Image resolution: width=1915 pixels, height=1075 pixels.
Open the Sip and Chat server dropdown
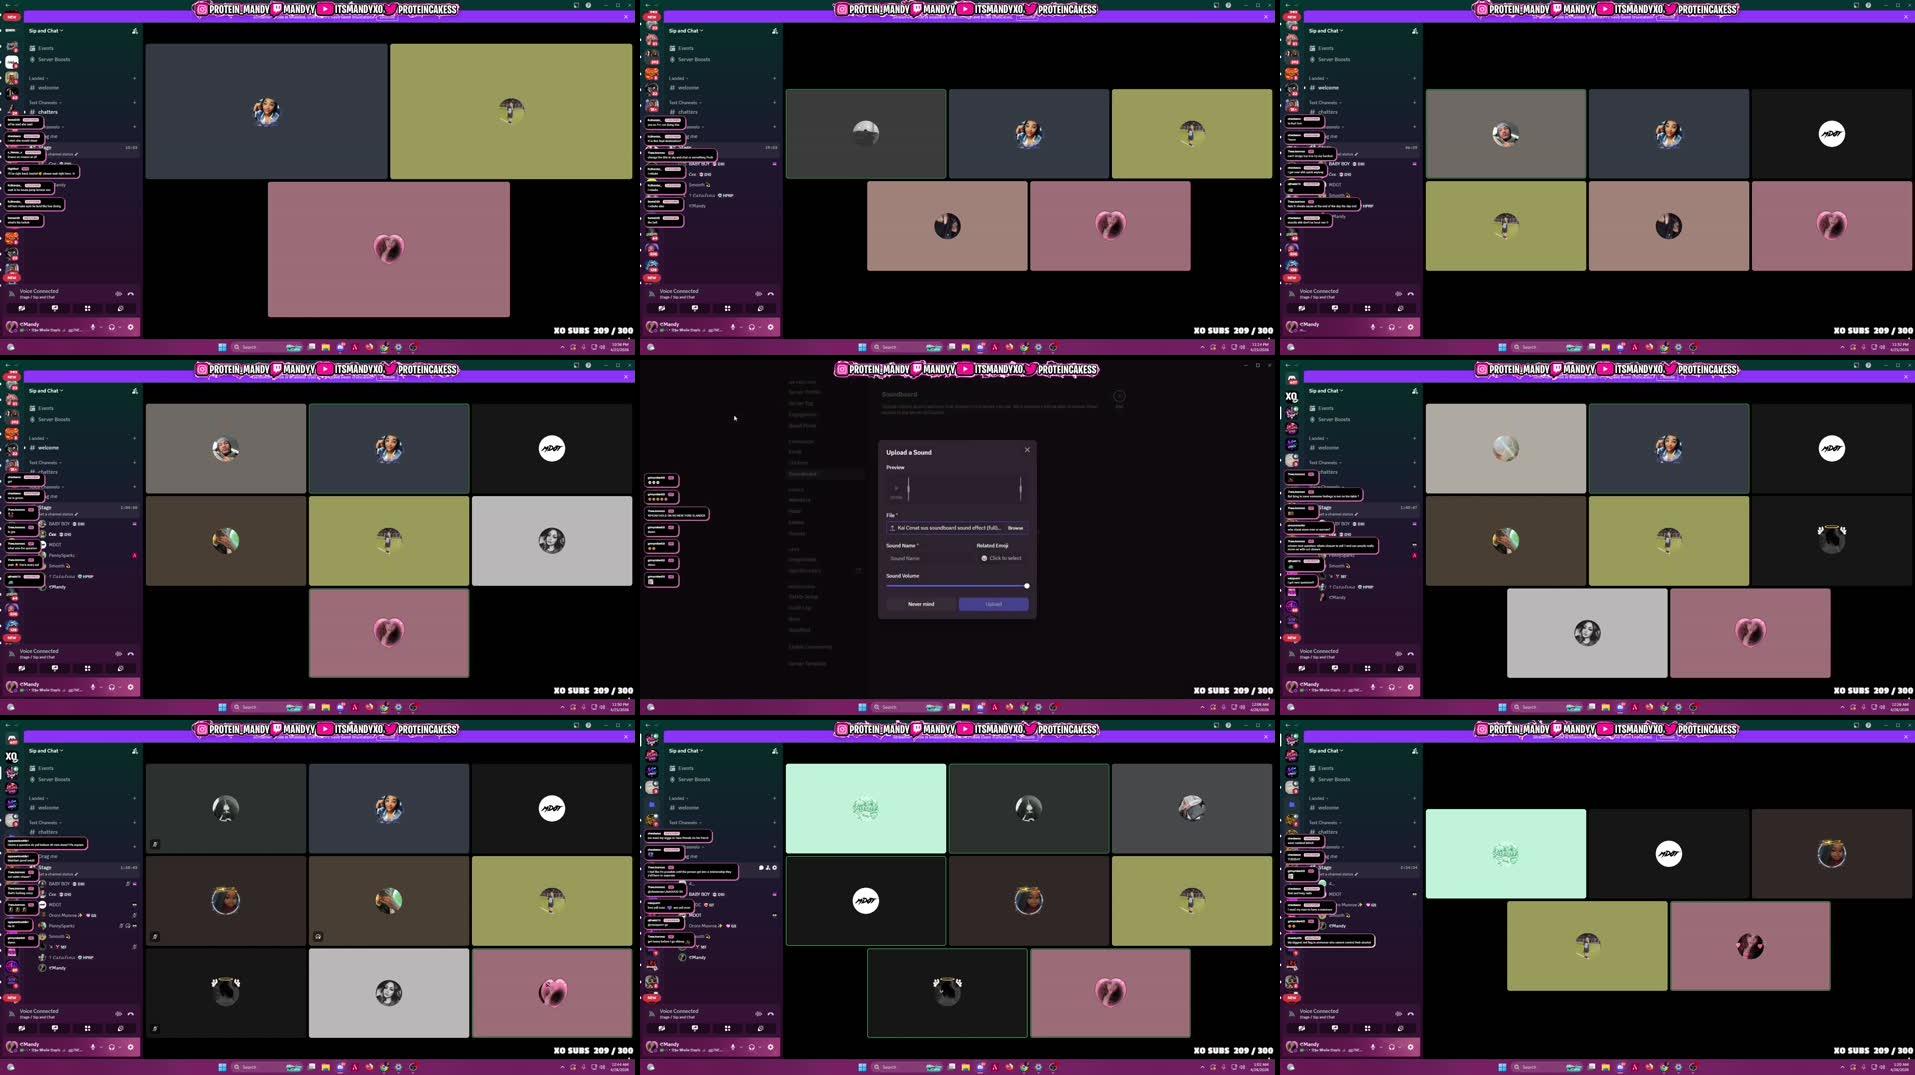point(46,30)
